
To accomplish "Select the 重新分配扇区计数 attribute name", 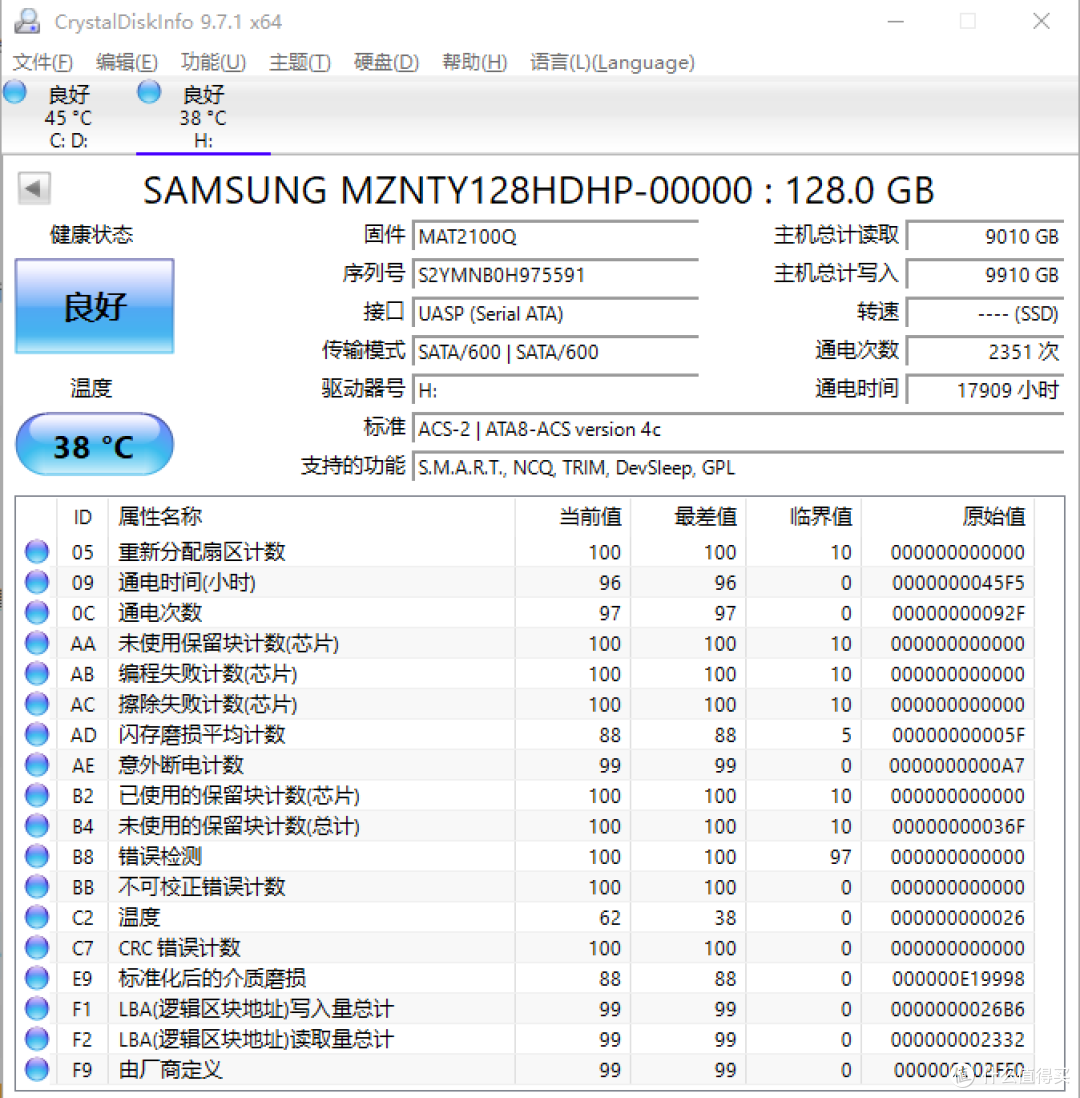I will pyautogui.click(x=202, y=552).
